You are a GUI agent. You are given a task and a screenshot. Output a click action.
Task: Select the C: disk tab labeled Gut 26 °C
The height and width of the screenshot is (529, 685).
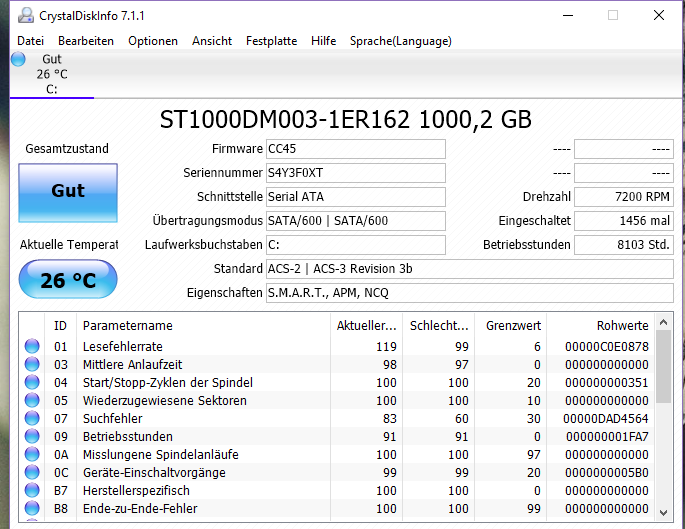[52, 74]
